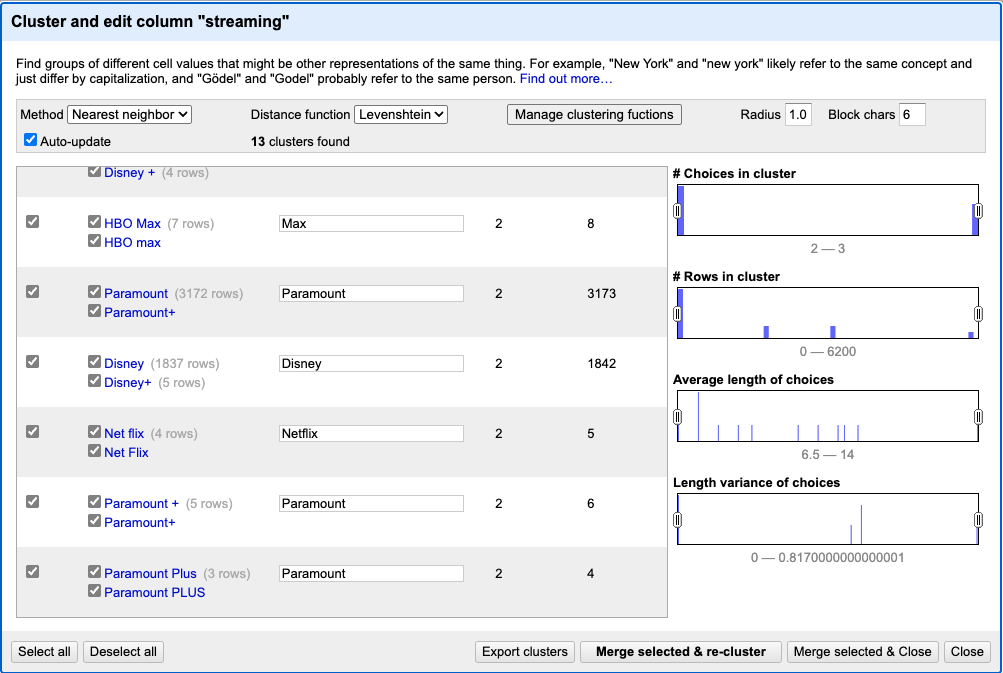Toggle the Auto-update checkbox
This screenshot has width=1003, height=673.
point(30,139)
